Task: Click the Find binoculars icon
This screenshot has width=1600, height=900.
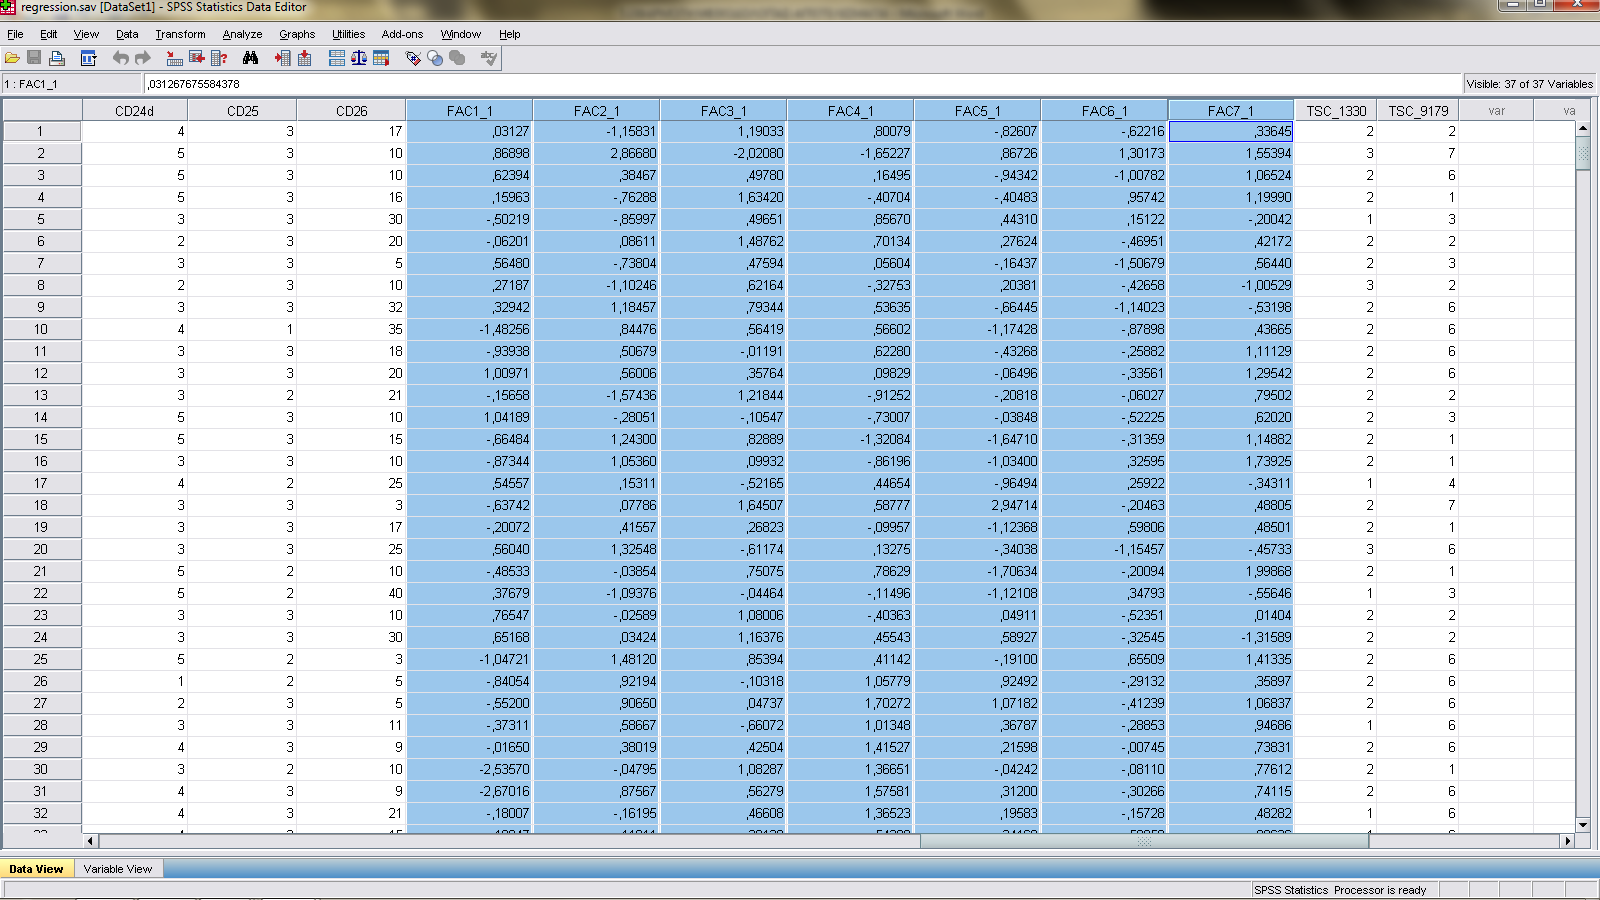Action: pyautogui.click(x=251, y=58)
